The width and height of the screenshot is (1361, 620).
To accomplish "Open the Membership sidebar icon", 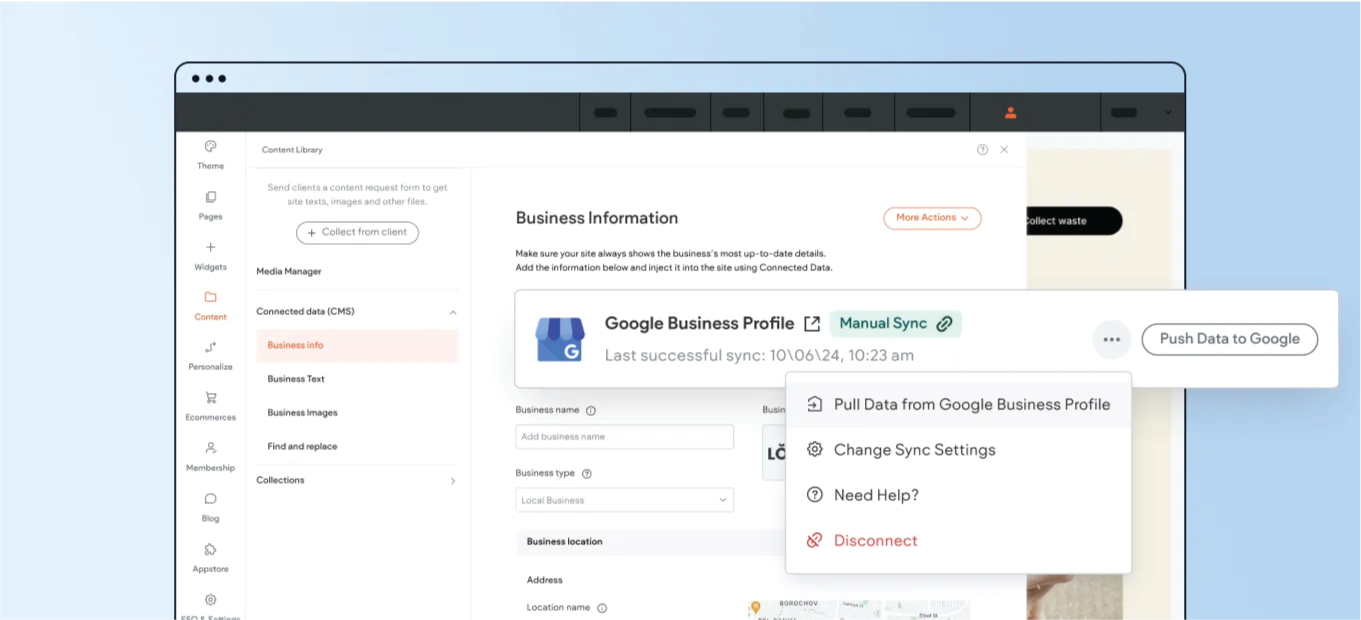I will pyautogui.click(x=210, y=448).
